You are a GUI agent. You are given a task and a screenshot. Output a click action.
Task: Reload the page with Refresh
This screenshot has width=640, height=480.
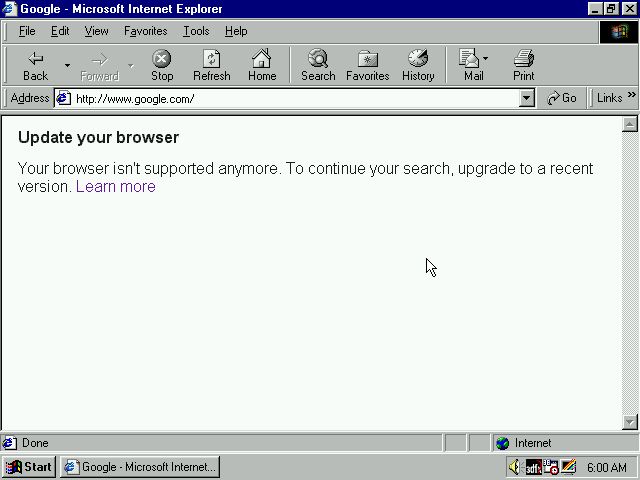coord(212,65)
